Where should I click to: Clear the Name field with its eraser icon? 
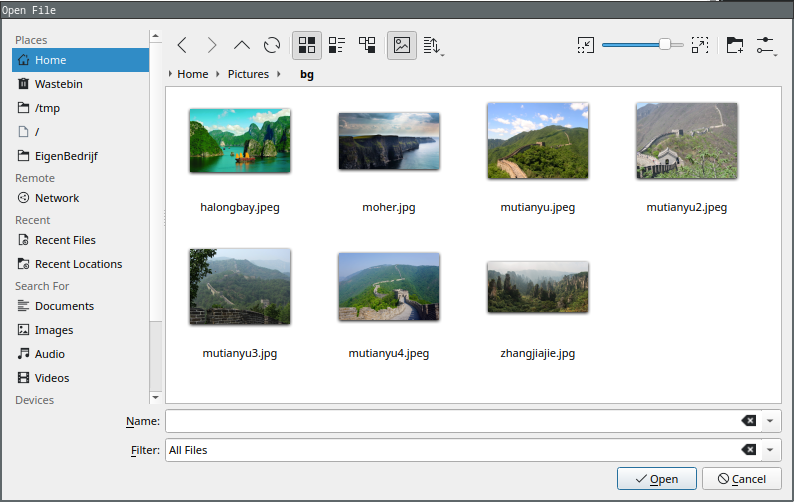pos(748,420)
